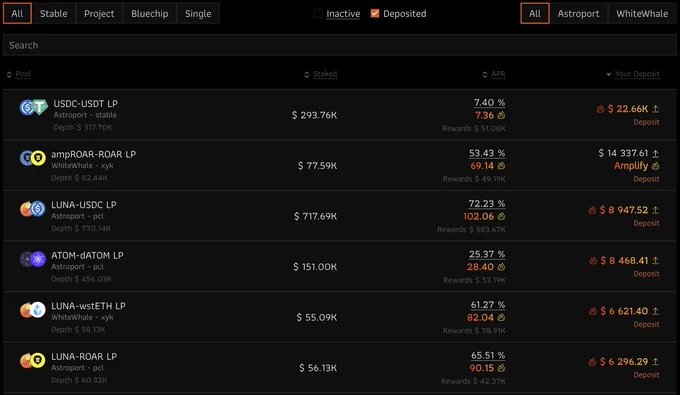Select the All DEX filter tab
This screenshot has height=395, width=680.
[535, 13]
